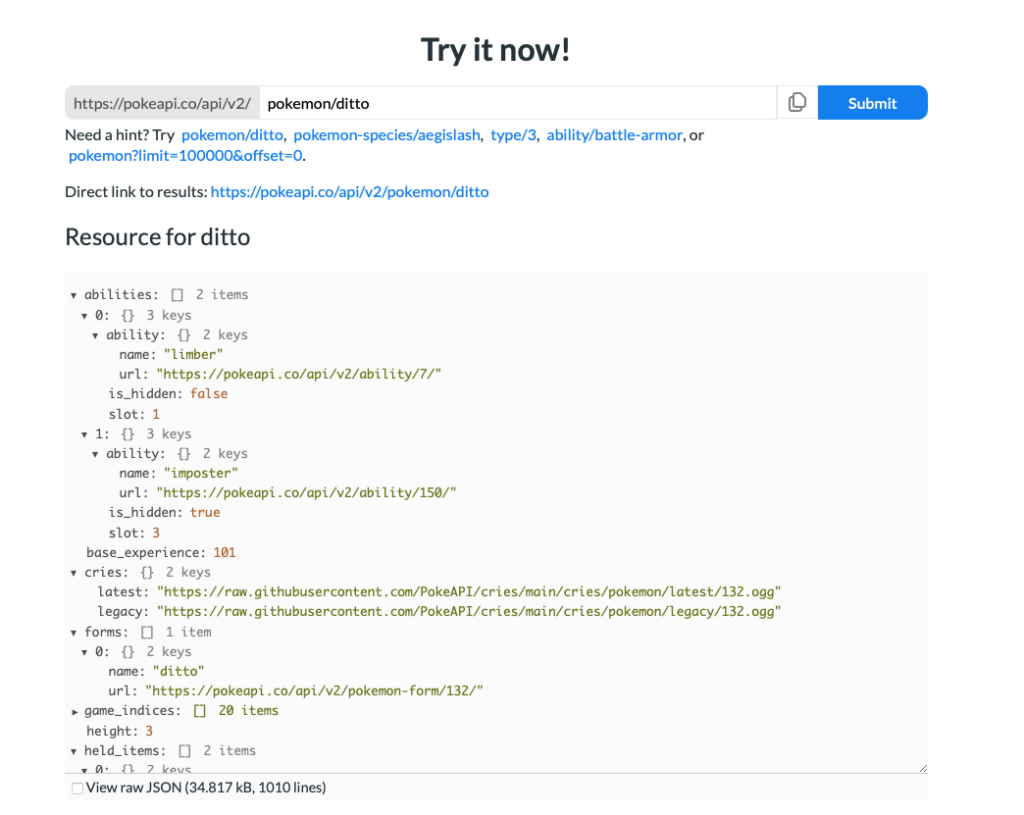Click the "imposter" name value
Viewport: 1024px width, 815px height.
201,473
